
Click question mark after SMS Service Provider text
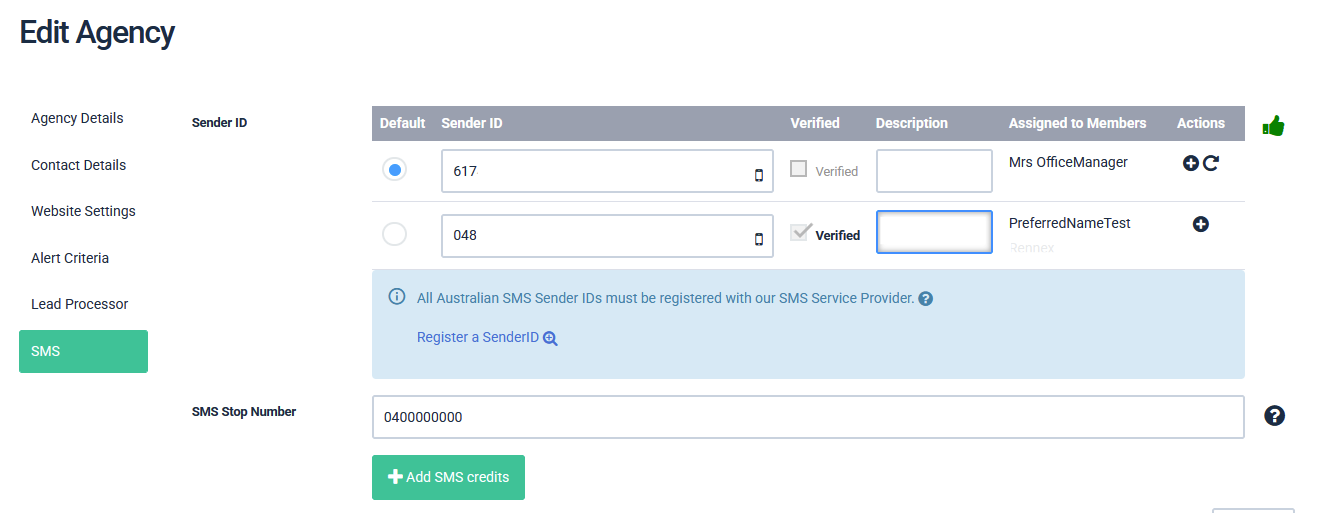925,299
